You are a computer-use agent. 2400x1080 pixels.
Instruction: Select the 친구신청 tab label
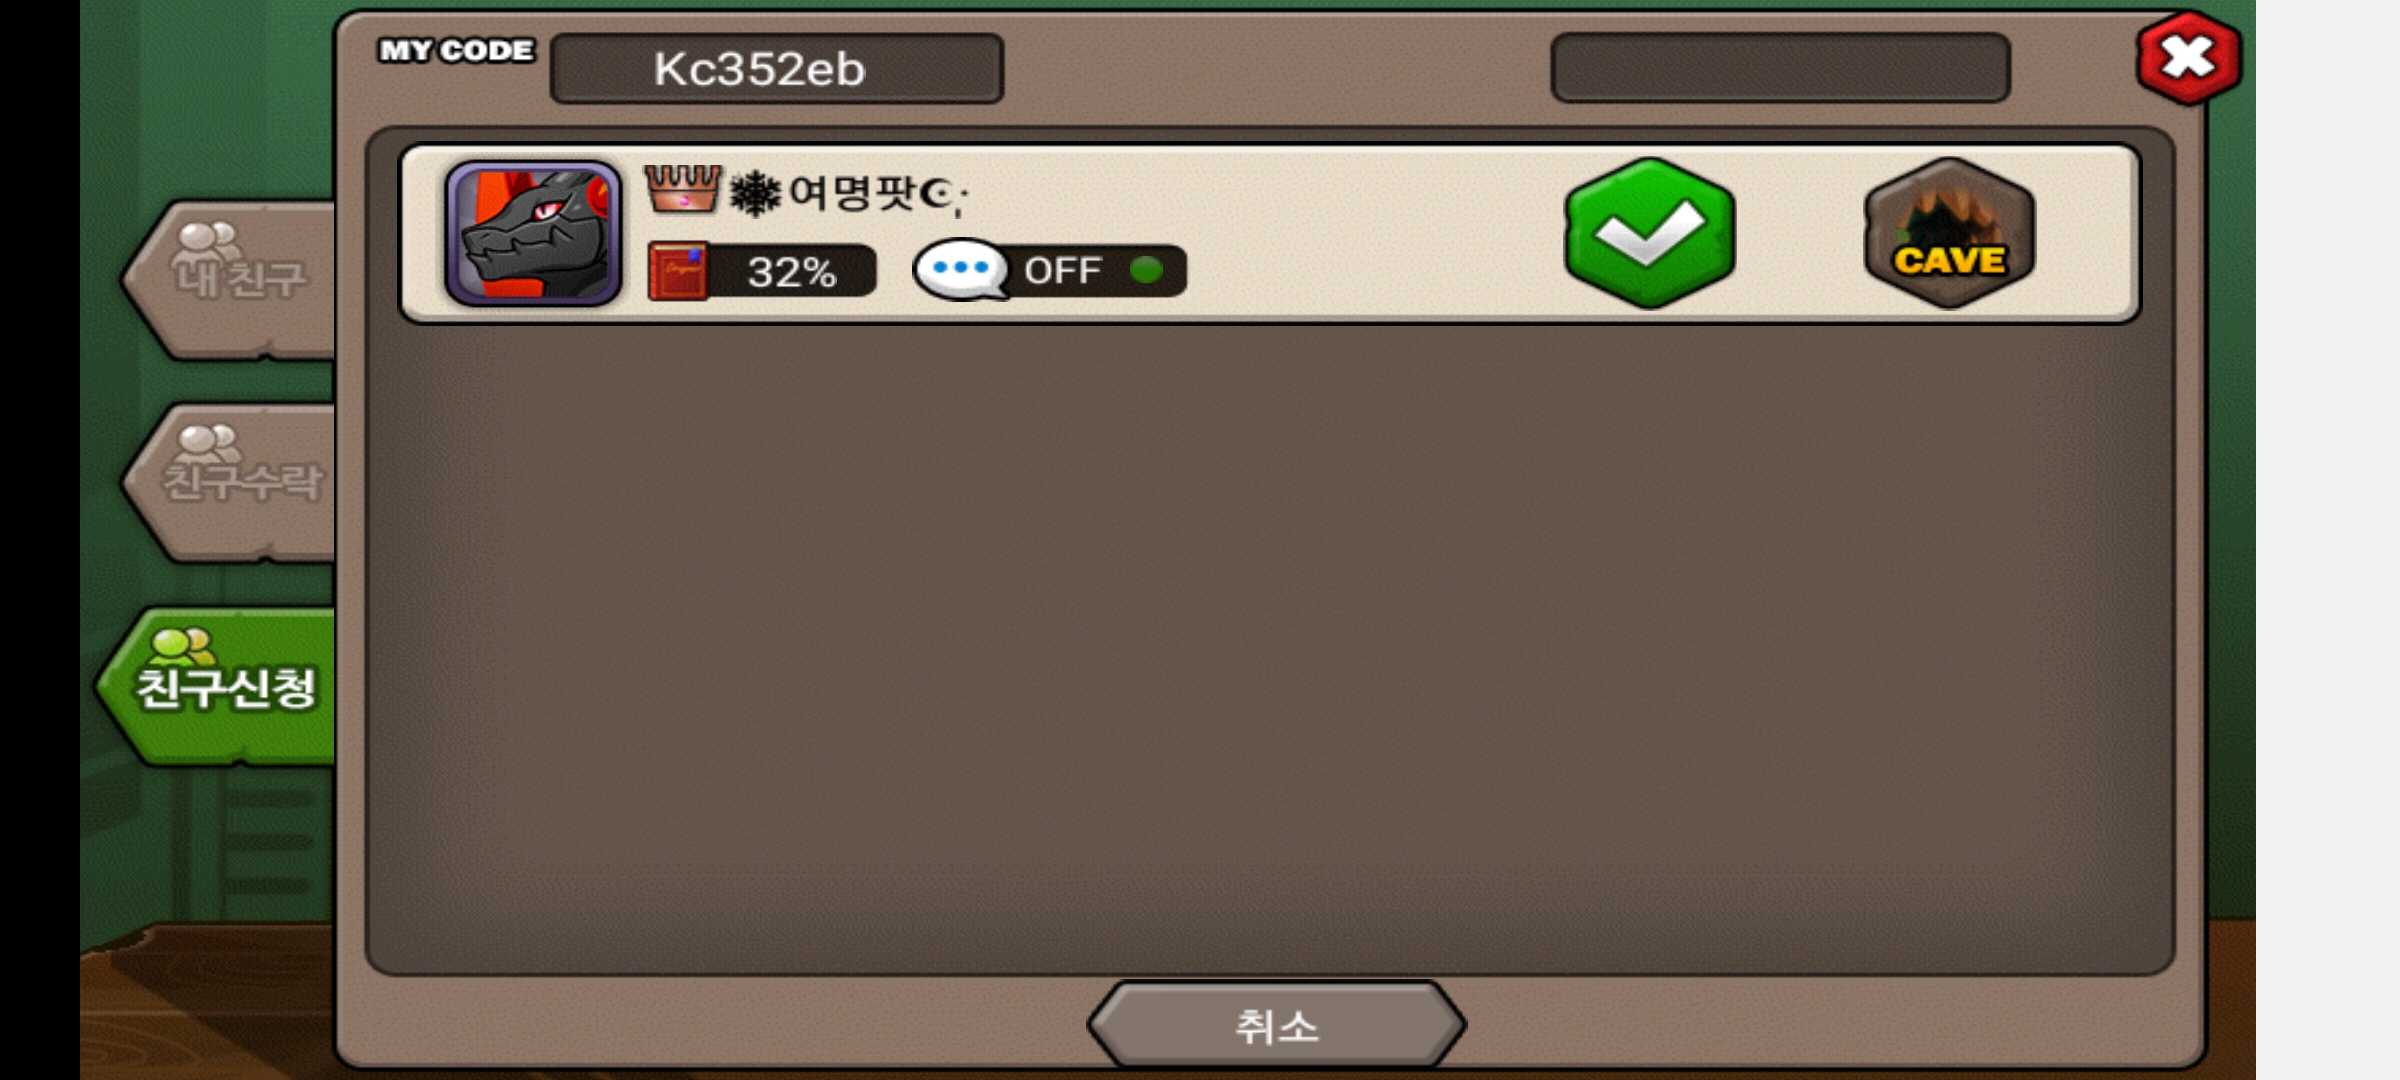tap(226, 689)
